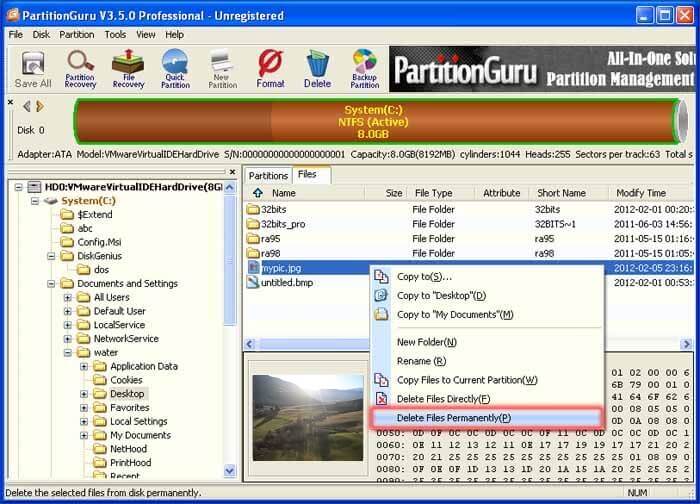The height and width of the screenshot is (504, 700).
Task: Switch to the Files tab
Action: (x=312, y=174)
